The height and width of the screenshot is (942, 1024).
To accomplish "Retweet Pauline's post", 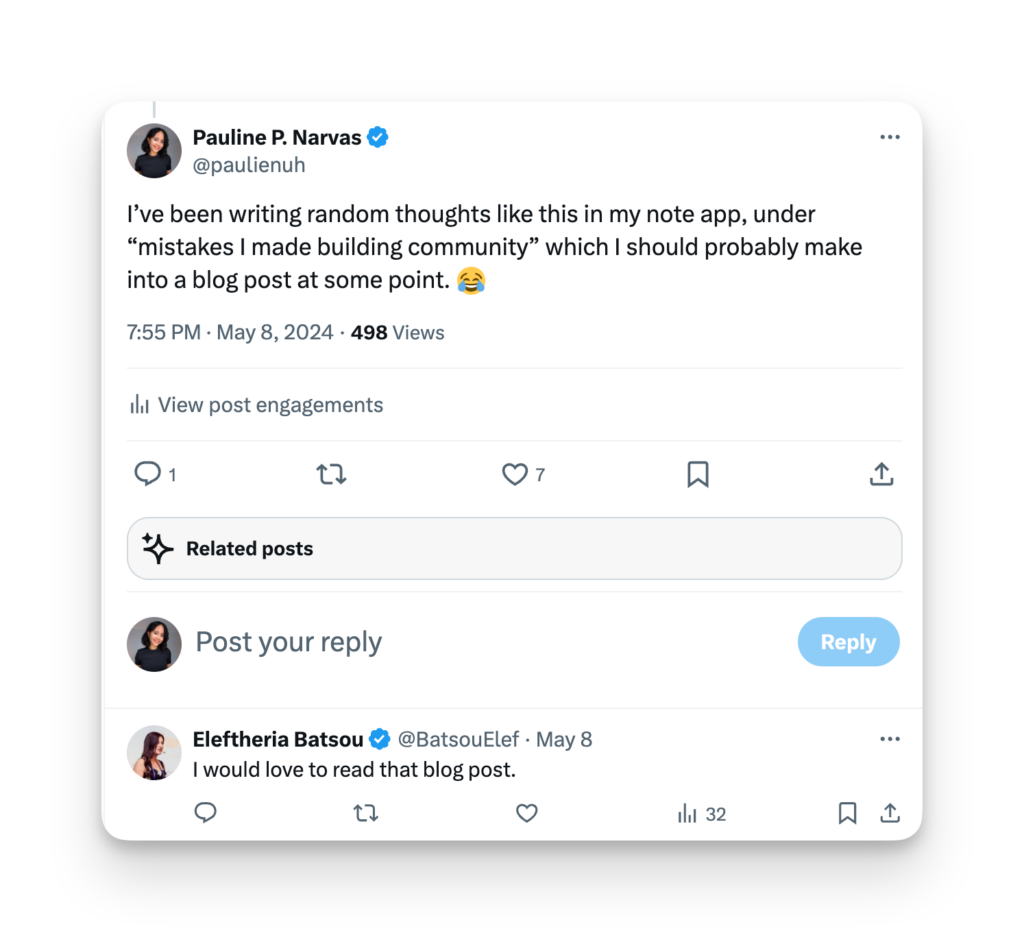I will (331, 474).
